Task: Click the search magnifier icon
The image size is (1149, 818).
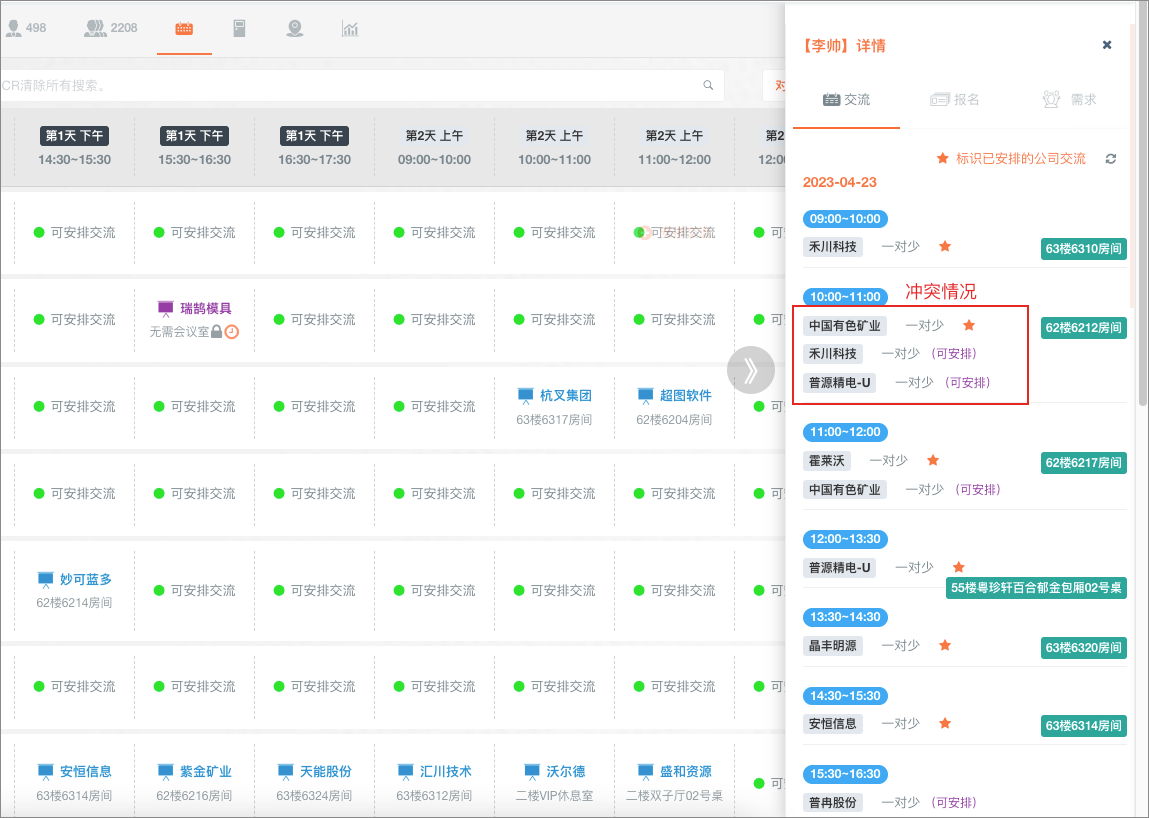Action: click(708, 85)
